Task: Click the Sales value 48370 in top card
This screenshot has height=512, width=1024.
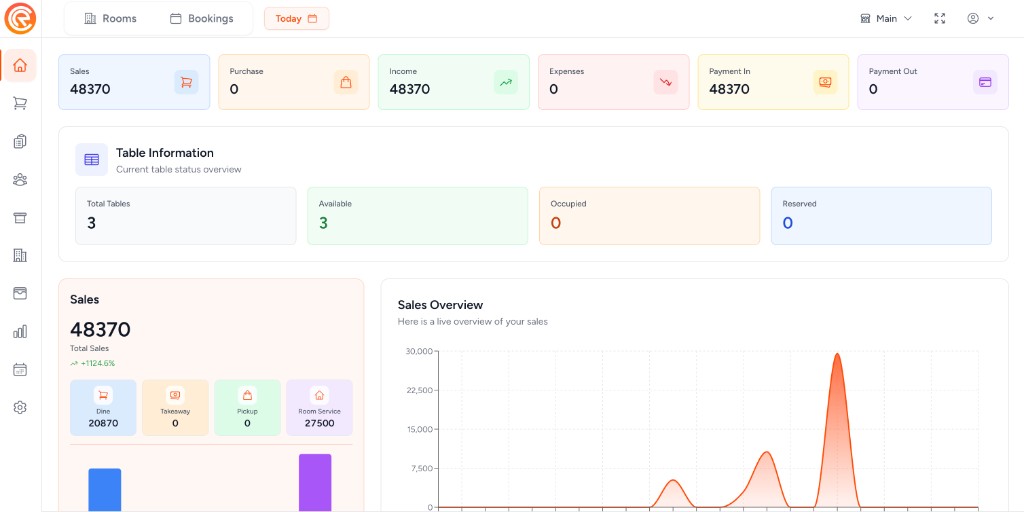Action: 90,89
